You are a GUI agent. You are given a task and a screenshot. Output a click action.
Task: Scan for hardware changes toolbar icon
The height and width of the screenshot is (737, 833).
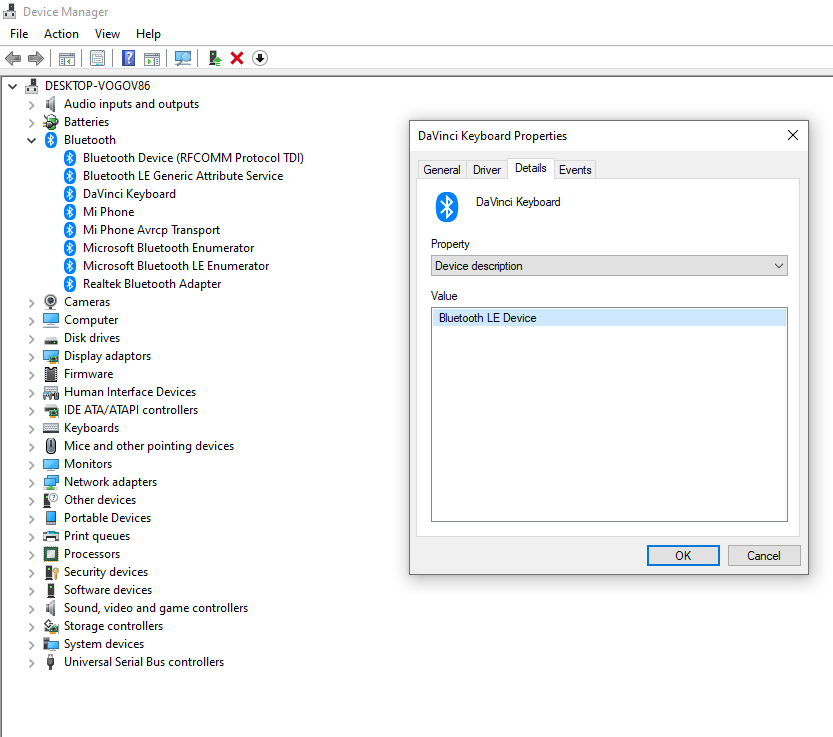point(183,58)
